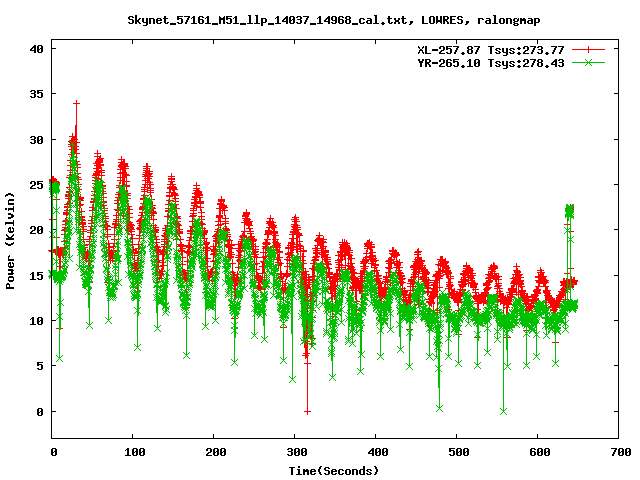Screen dimensions: 640x480
Task: Click the Time(Seconds) axis label
Action: [x=334, y=471]
